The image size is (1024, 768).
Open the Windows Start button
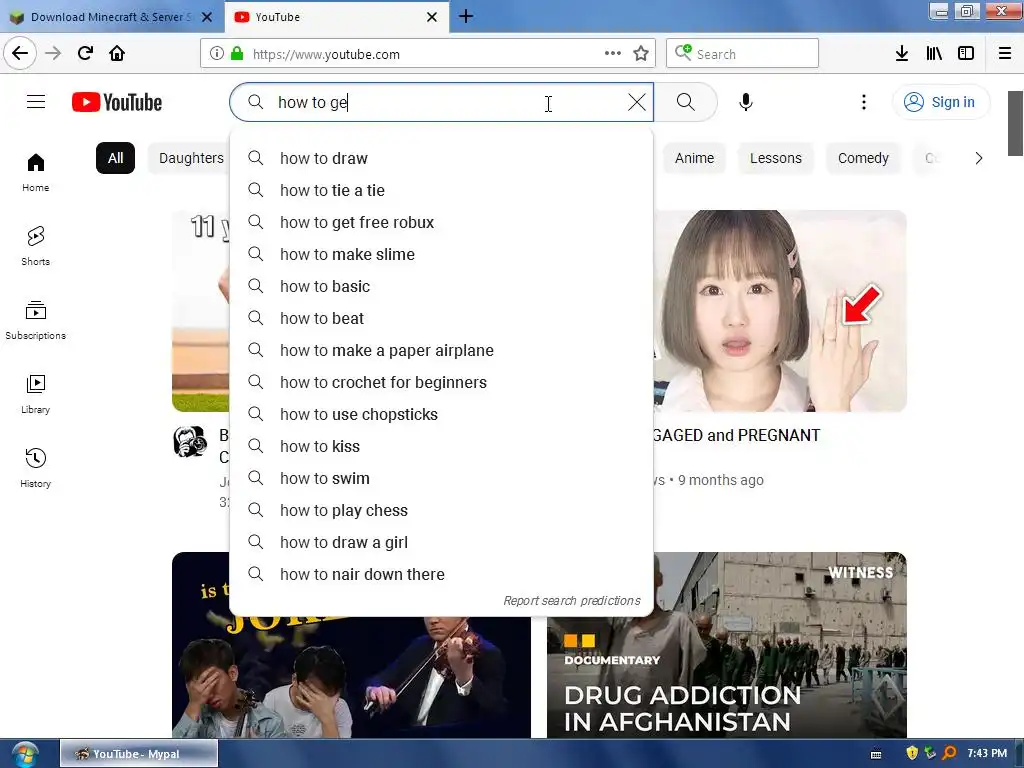click(24, 754)
